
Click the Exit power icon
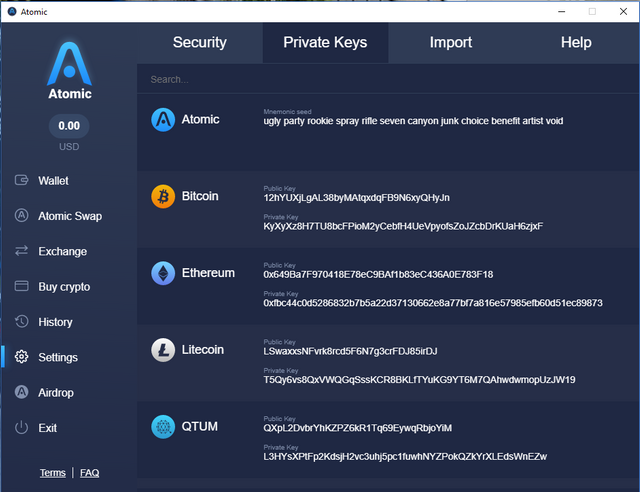coord(22,427)
